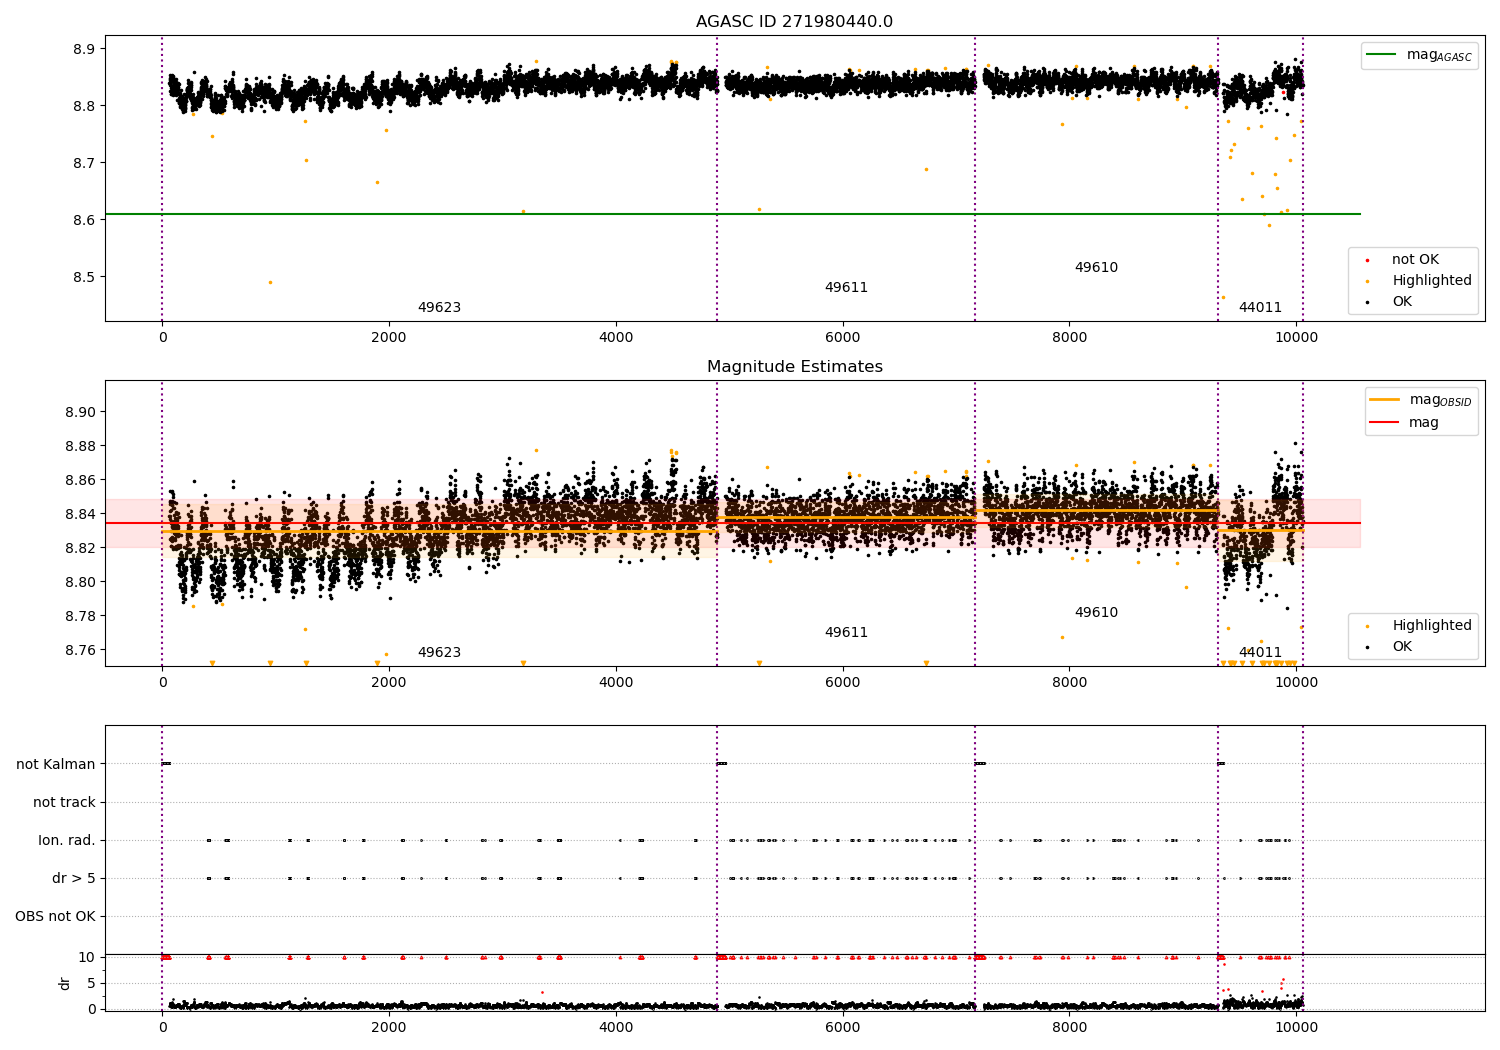Click obsid label 44011 in the middle plot
This screenshot has height=1050, width=1500.
(x=1260, y=652)
